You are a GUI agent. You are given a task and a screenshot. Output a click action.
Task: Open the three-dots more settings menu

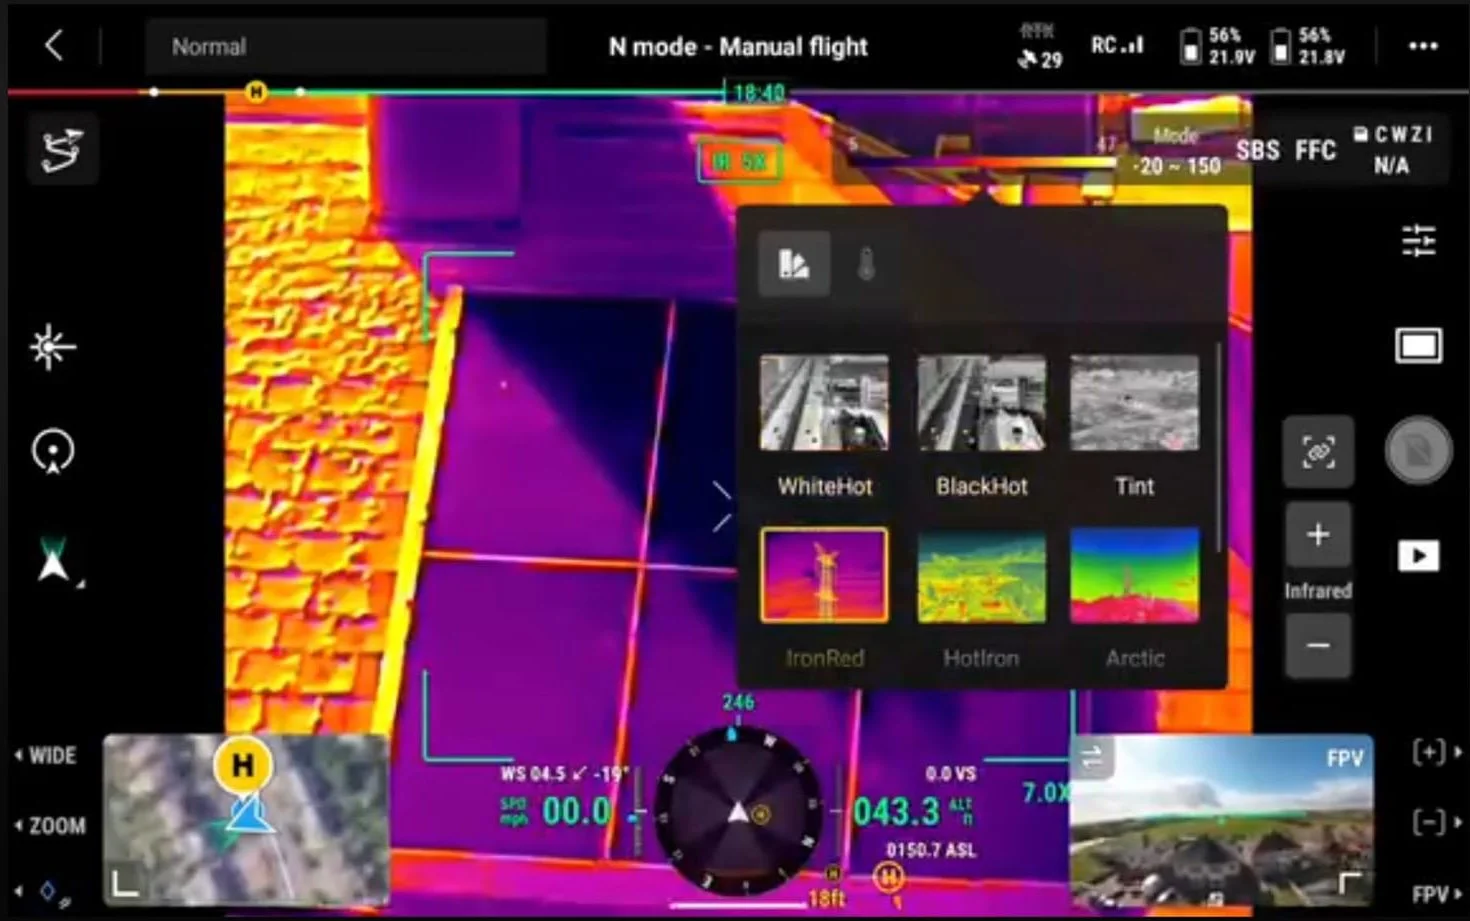tap(1422, 46)
